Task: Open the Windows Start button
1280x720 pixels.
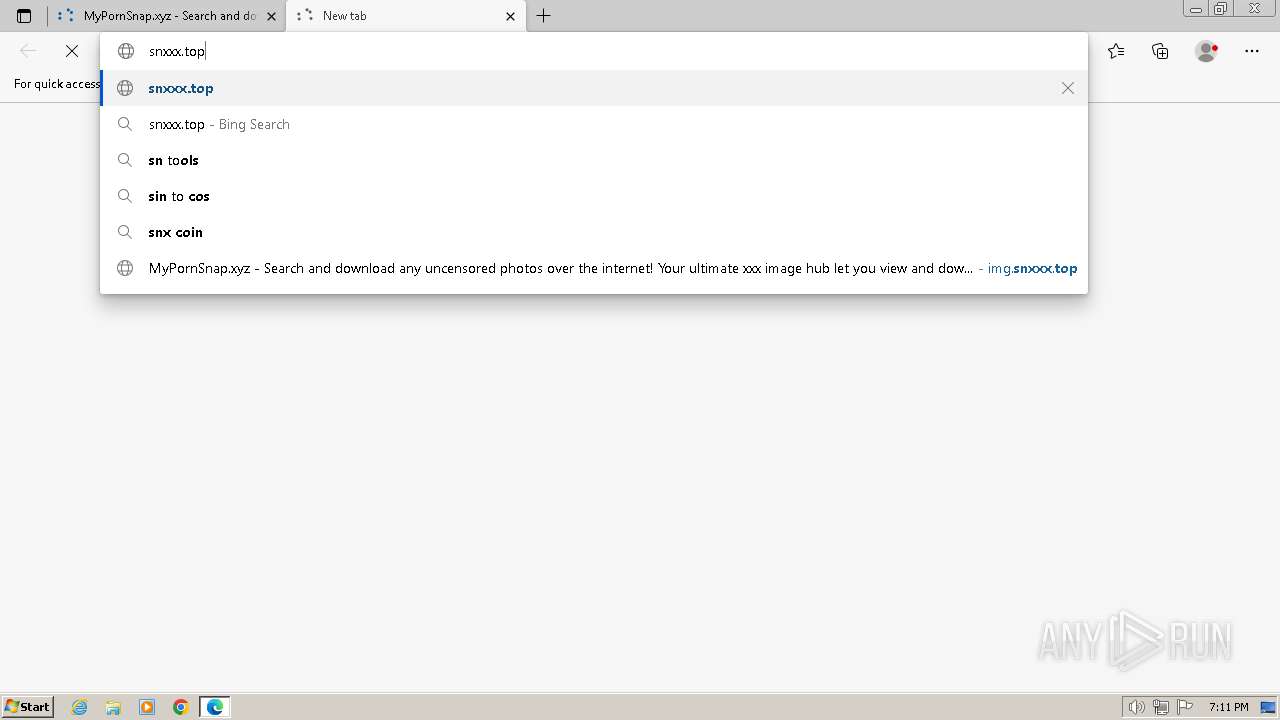Action: click(27, 707)
